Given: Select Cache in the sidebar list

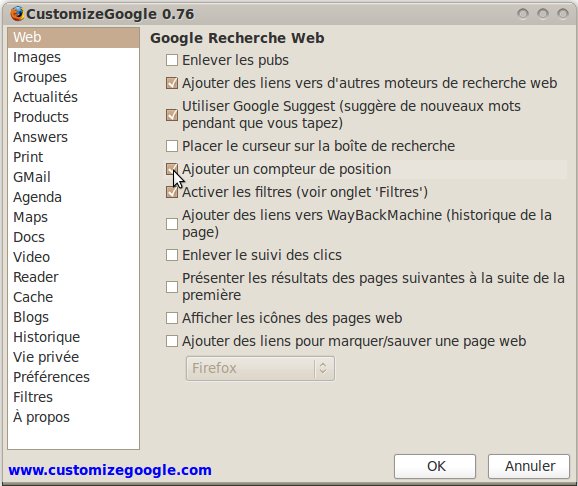Looking at the screenshot, I should (x=73, y=297).
